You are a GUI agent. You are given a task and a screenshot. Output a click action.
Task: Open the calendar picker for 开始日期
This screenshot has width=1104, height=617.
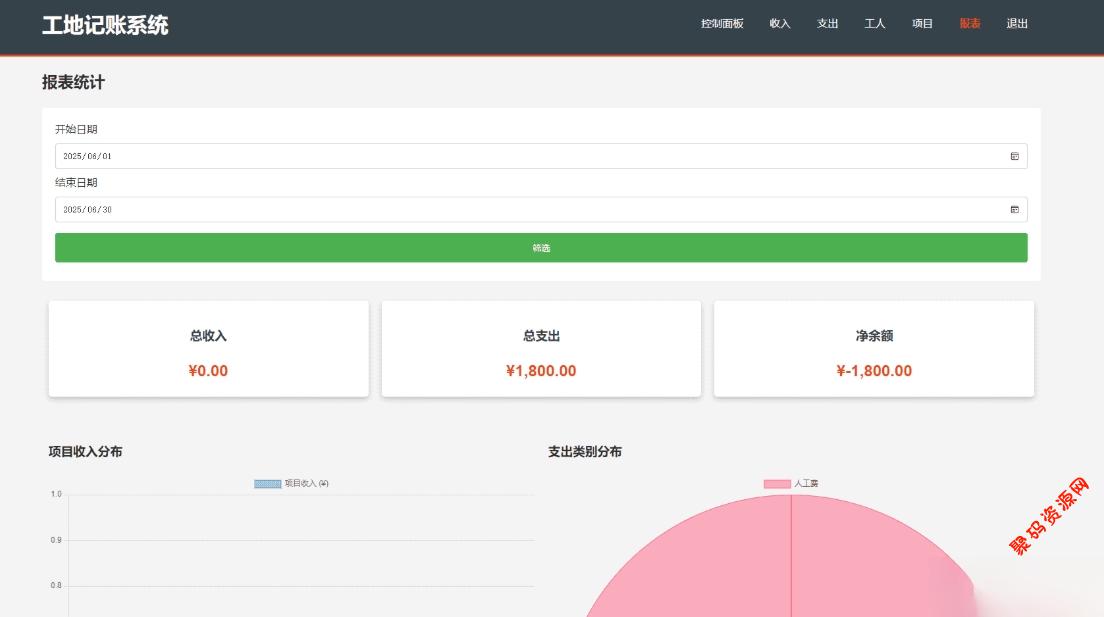coord(1014,156)
